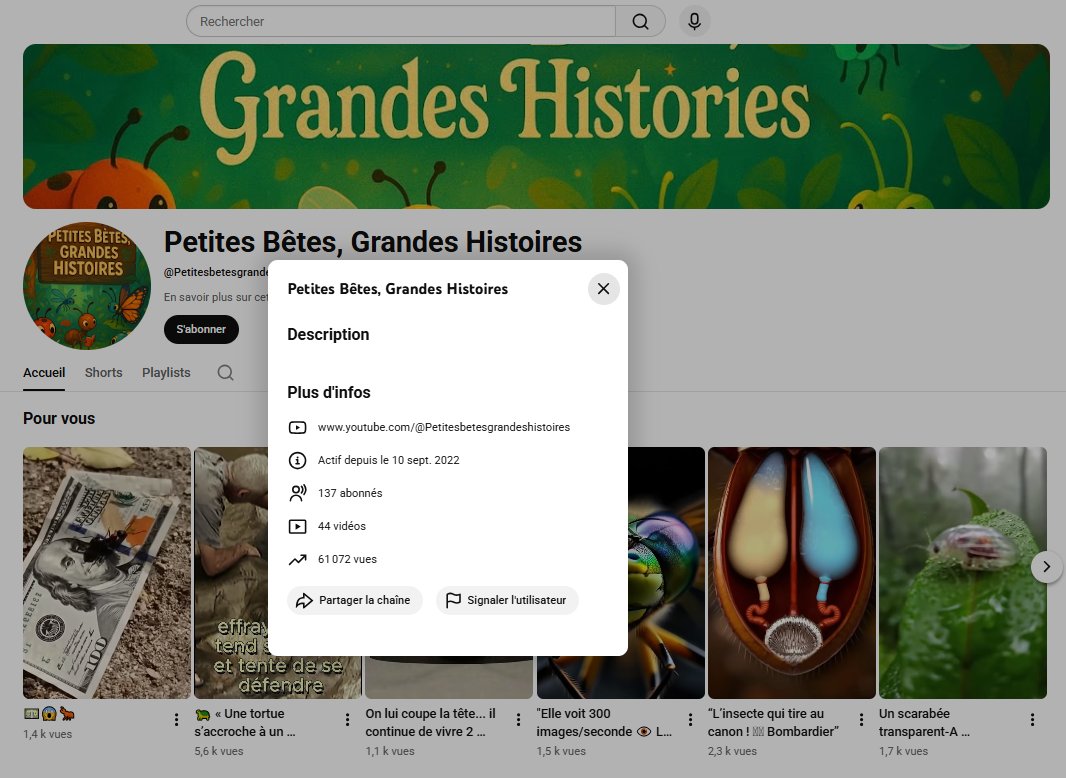Click the video icon beside 44 vidéos

coord(297,526)
